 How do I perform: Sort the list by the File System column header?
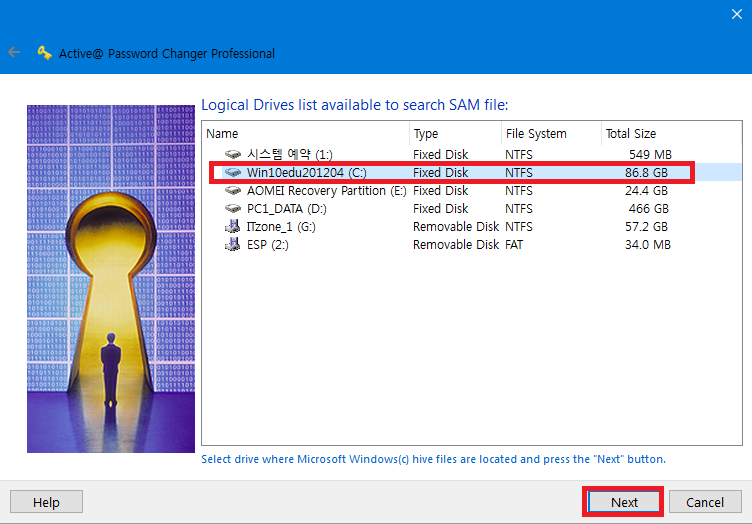click(552, 133)
